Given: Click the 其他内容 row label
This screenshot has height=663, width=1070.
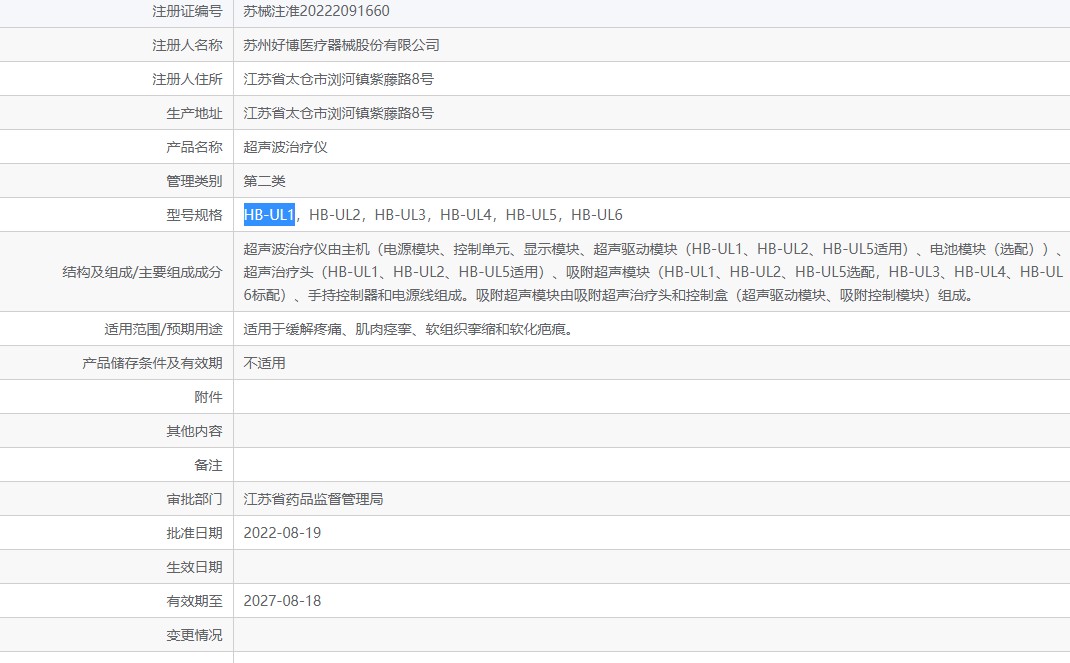Looking at the screenshot, I should (x=194, y=431).
